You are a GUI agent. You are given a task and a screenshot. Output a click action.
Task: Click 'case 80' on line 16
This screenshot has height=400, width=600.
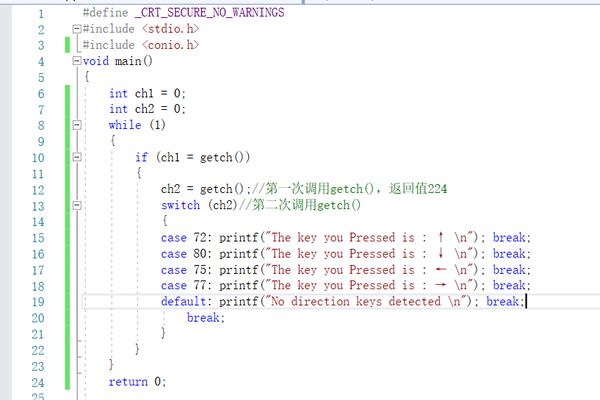tap(184, 254)
